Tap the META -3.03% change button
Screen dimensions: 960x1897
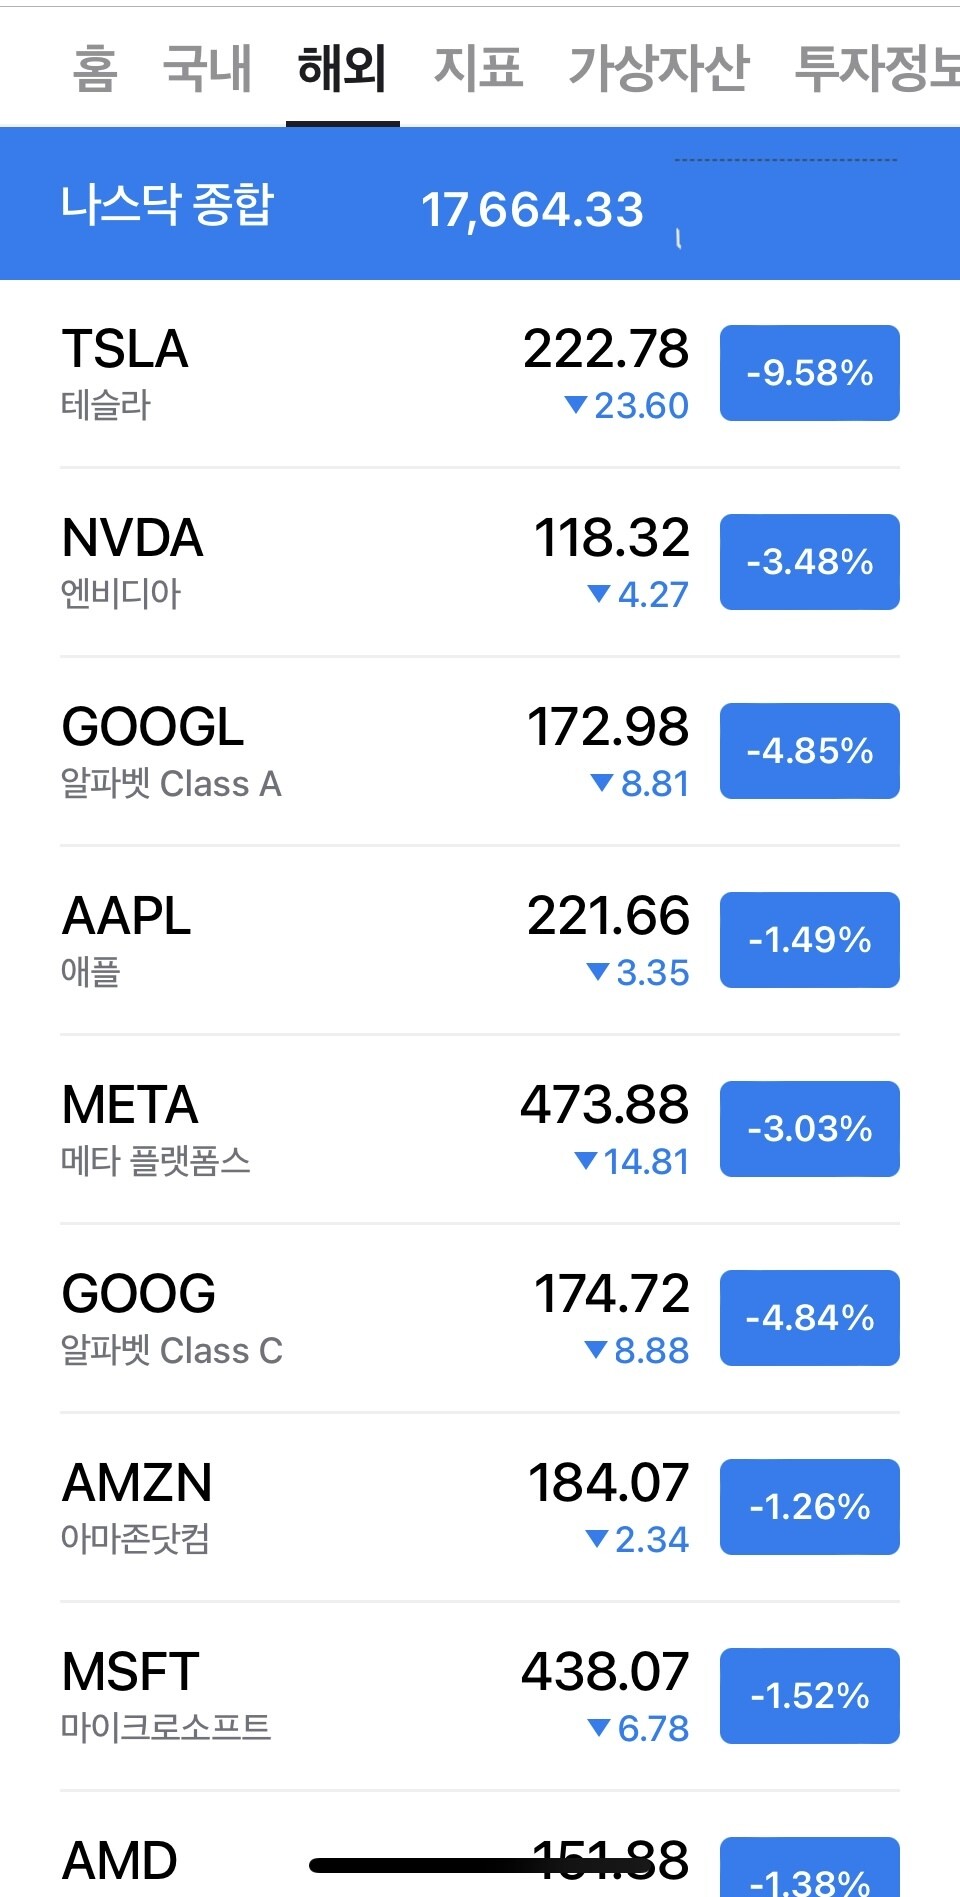click(x=809, y=1129)
